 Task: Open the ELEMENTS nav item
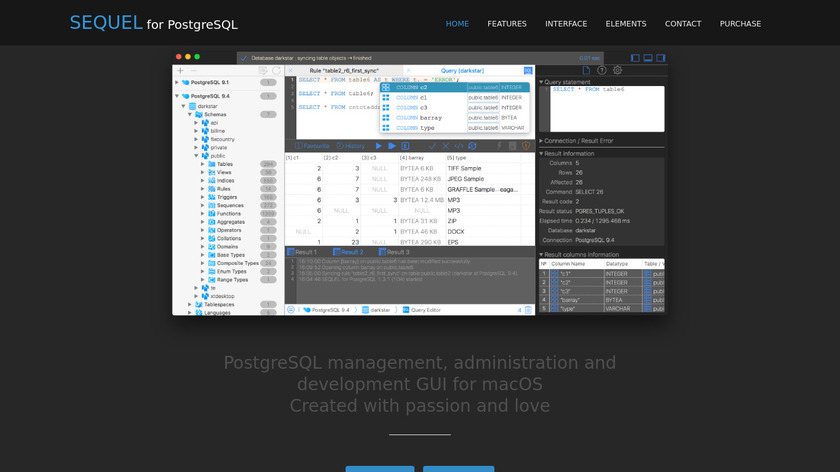[x=626, y=24]
